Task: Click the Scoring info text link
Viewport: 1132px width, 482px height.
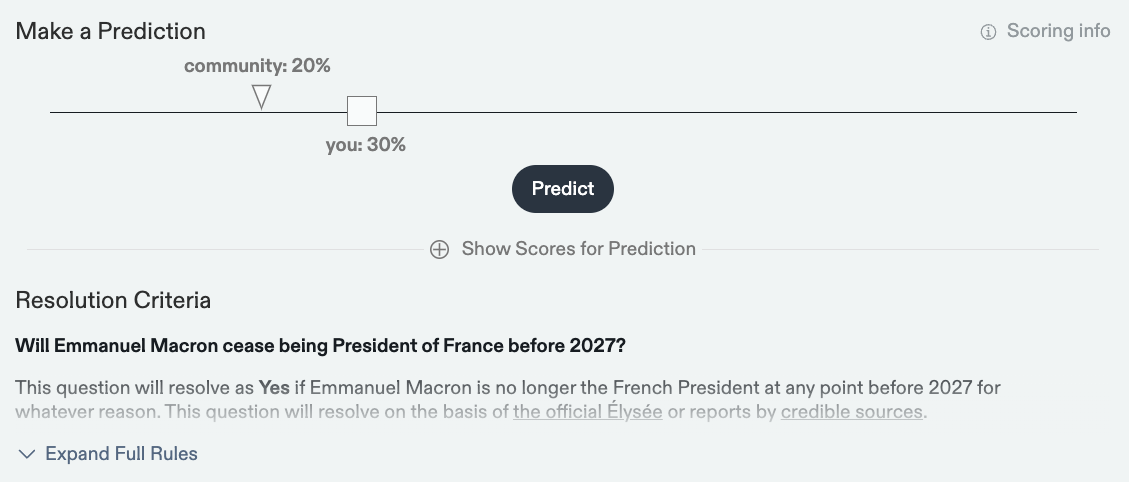Action: coord(1058,31)
